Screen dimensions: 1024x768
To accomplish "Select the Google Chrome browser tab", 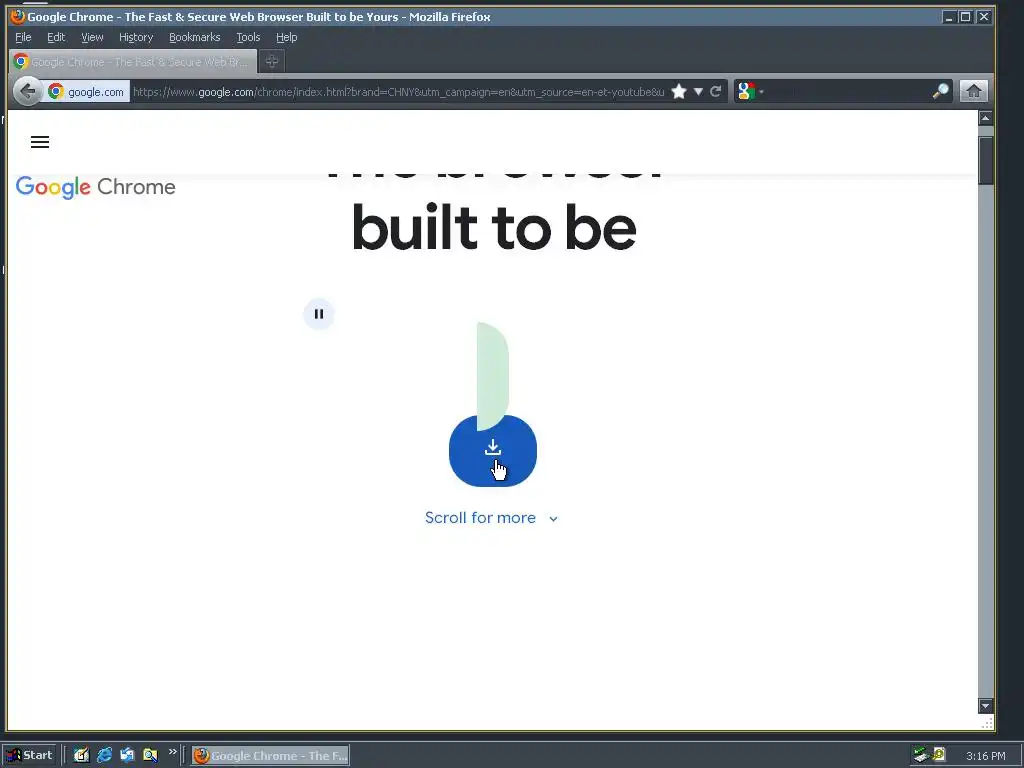I will pos(133,61).
